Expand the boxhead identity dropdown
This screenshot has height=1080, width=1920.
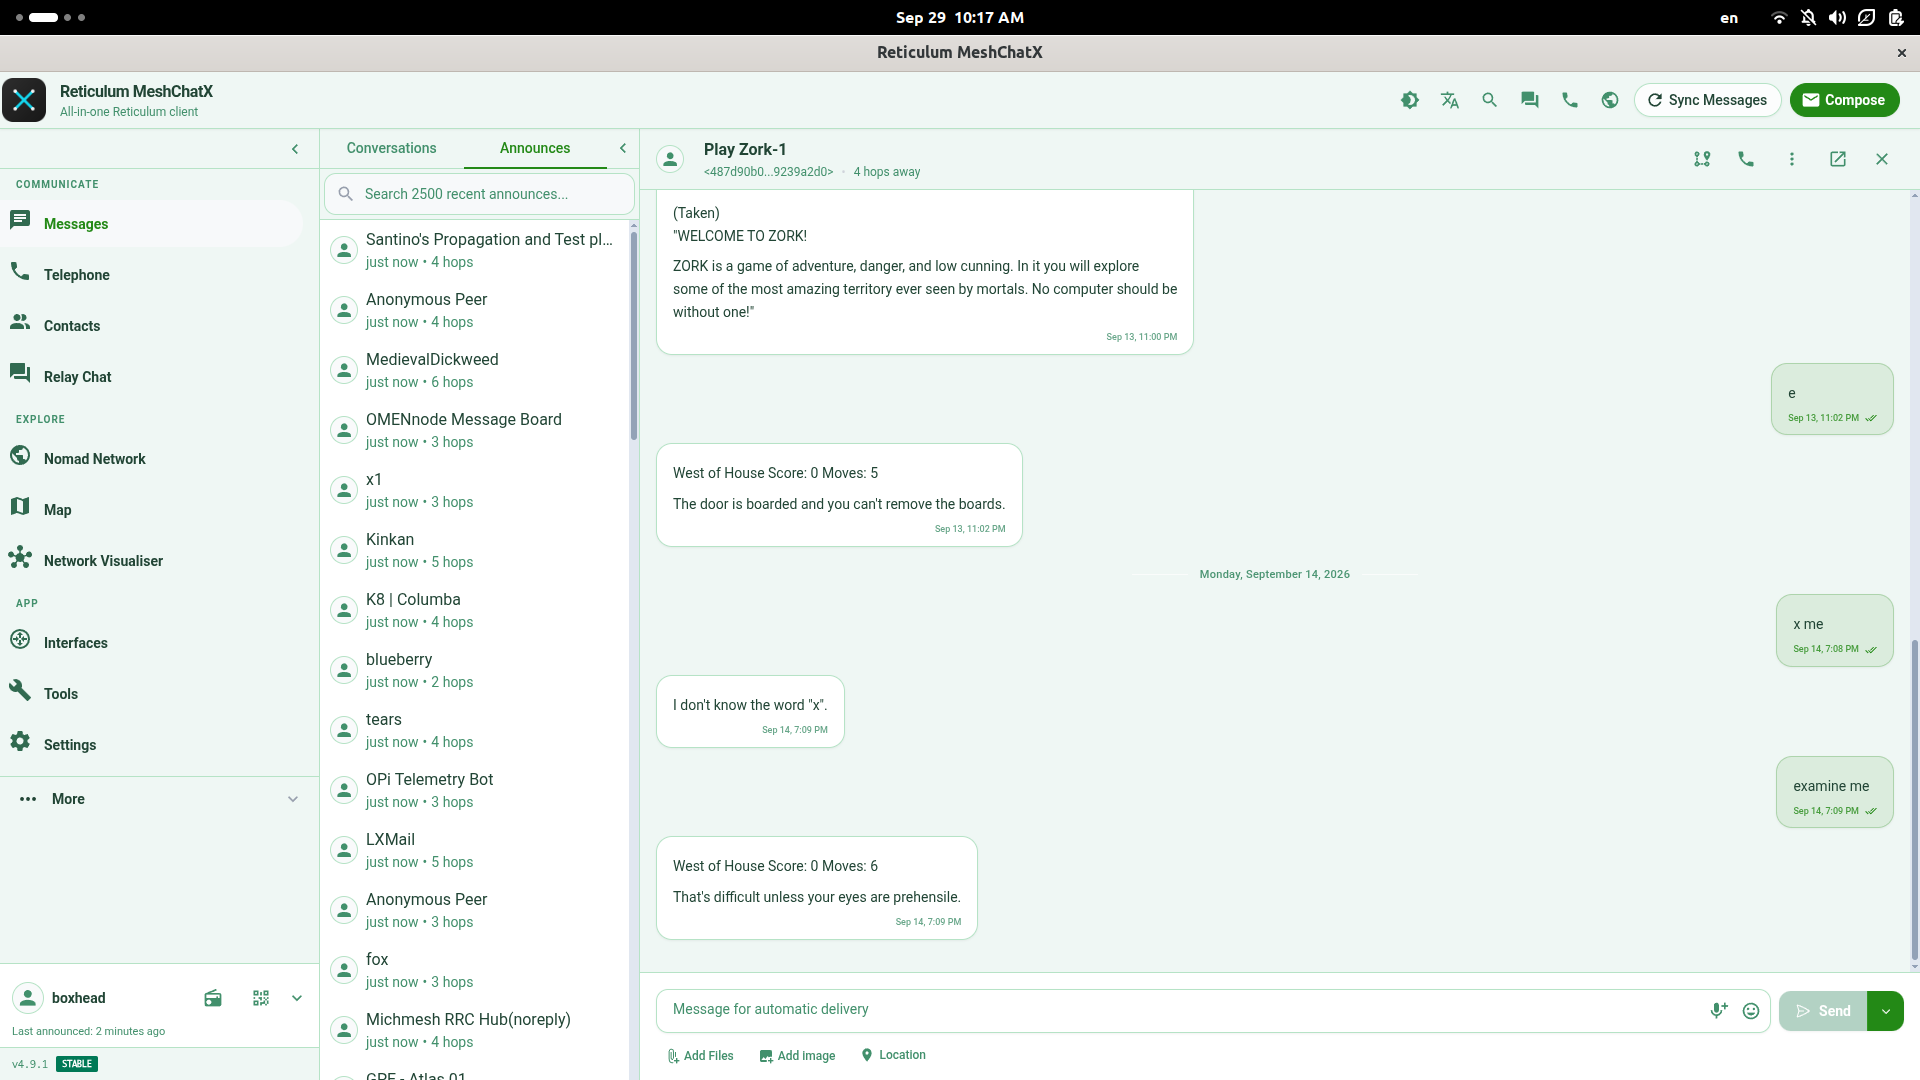coord(297,998)
